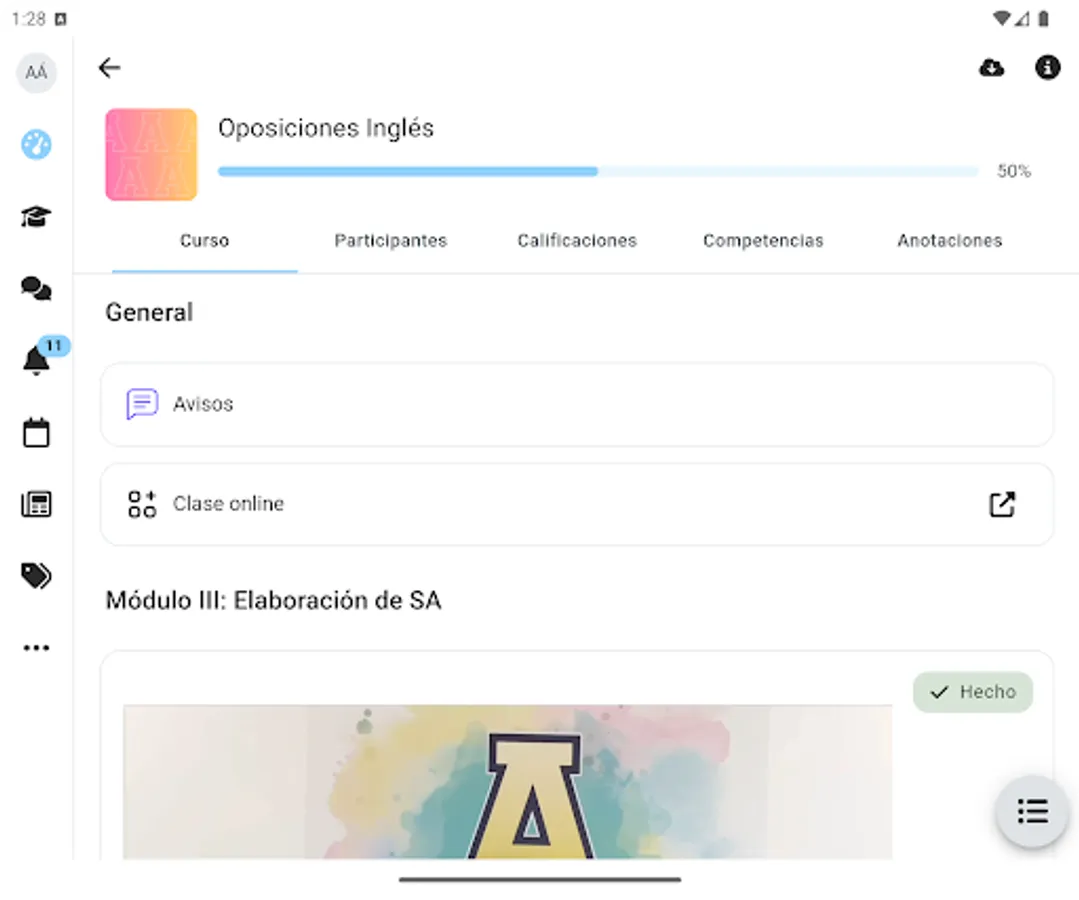Open Notifications using the bell icon
The height and width of the screenshot is (900, 1079).
coord(36,360)
